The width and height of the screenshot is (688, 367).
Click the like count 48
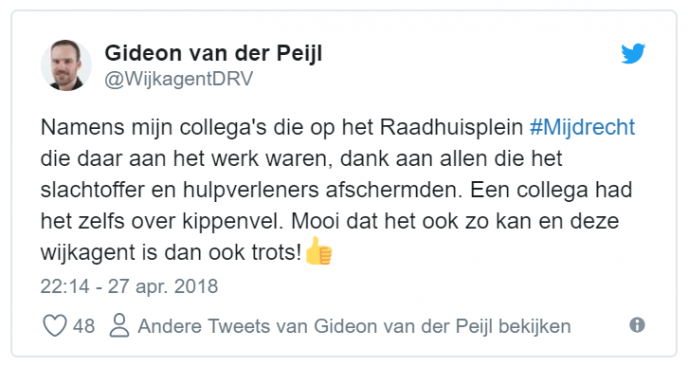point(84,326)
